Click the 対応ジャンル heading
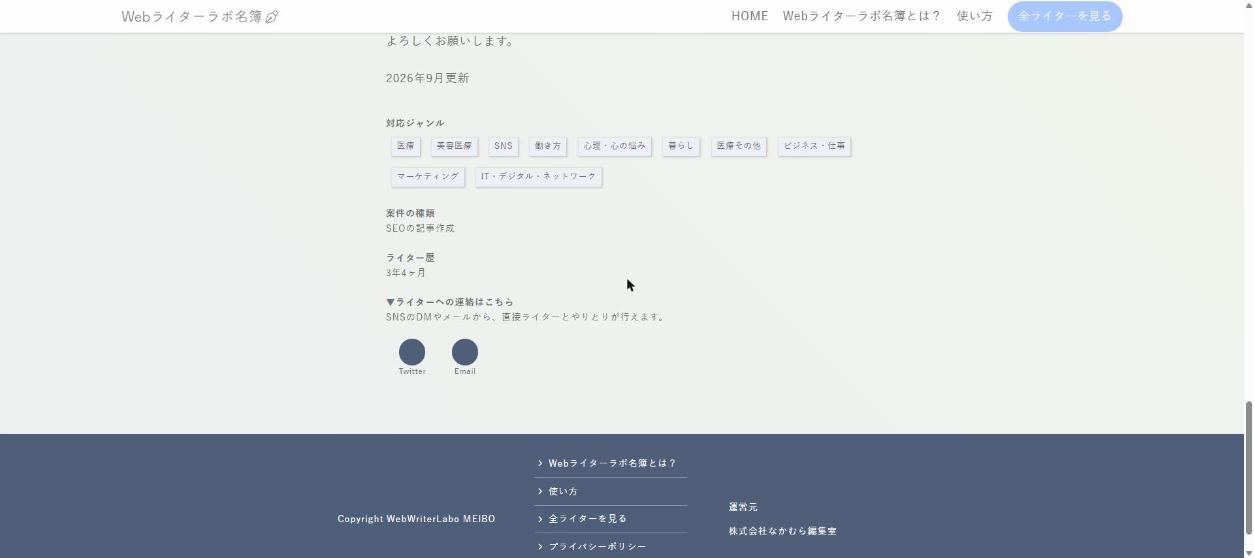This screenshot has height=558, width=1254. click(415, 124)
